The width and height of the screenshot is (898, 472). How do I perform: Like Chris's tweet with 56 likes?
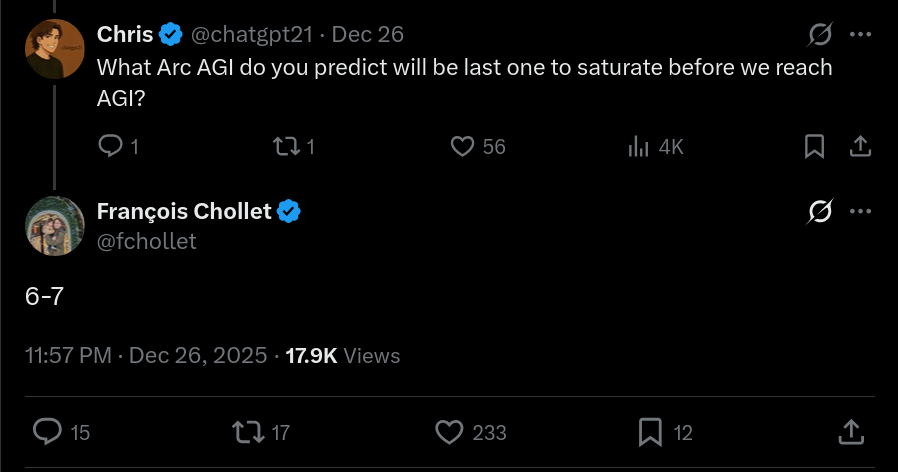coord(462,147)
